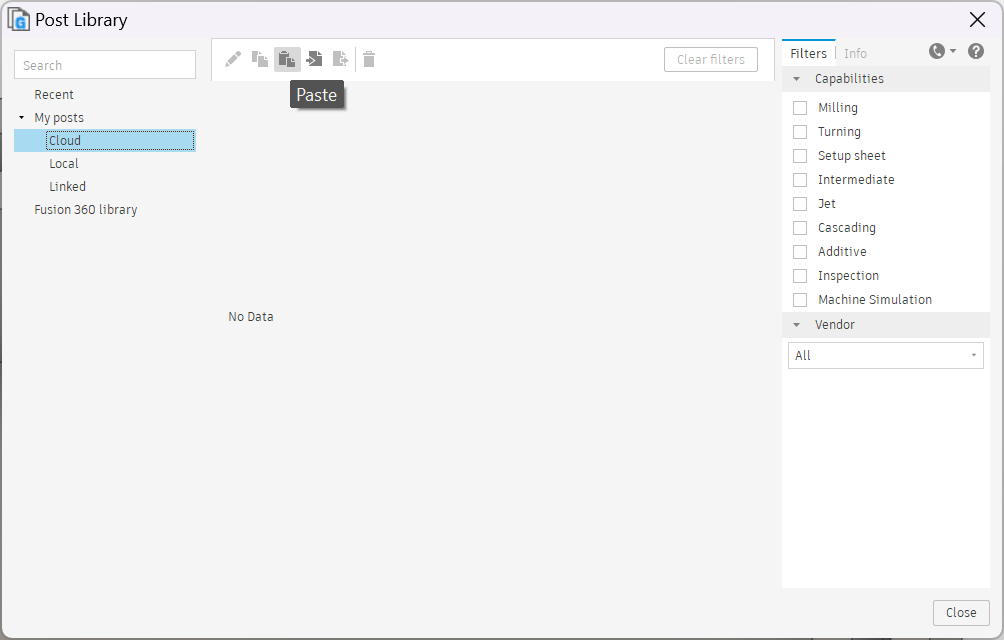Tick the Turning checkbox
The width and height of the screenshot is (1004, 640).
pos(800,132)
